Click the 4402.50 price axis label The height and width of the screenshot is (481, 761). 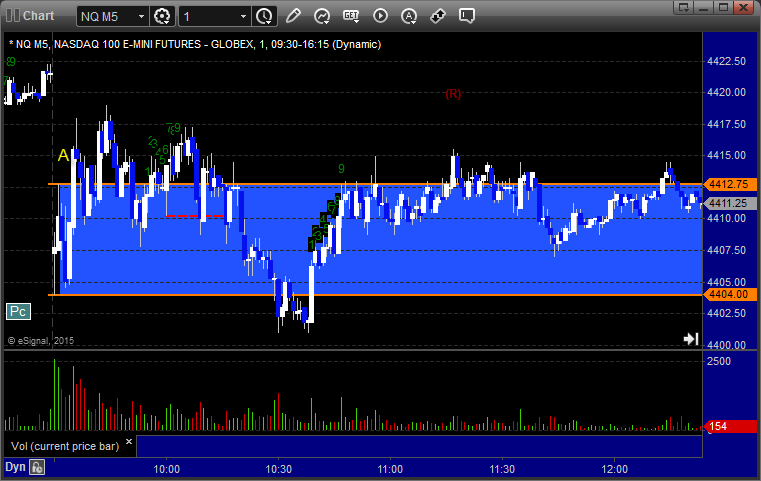point(727,313)
